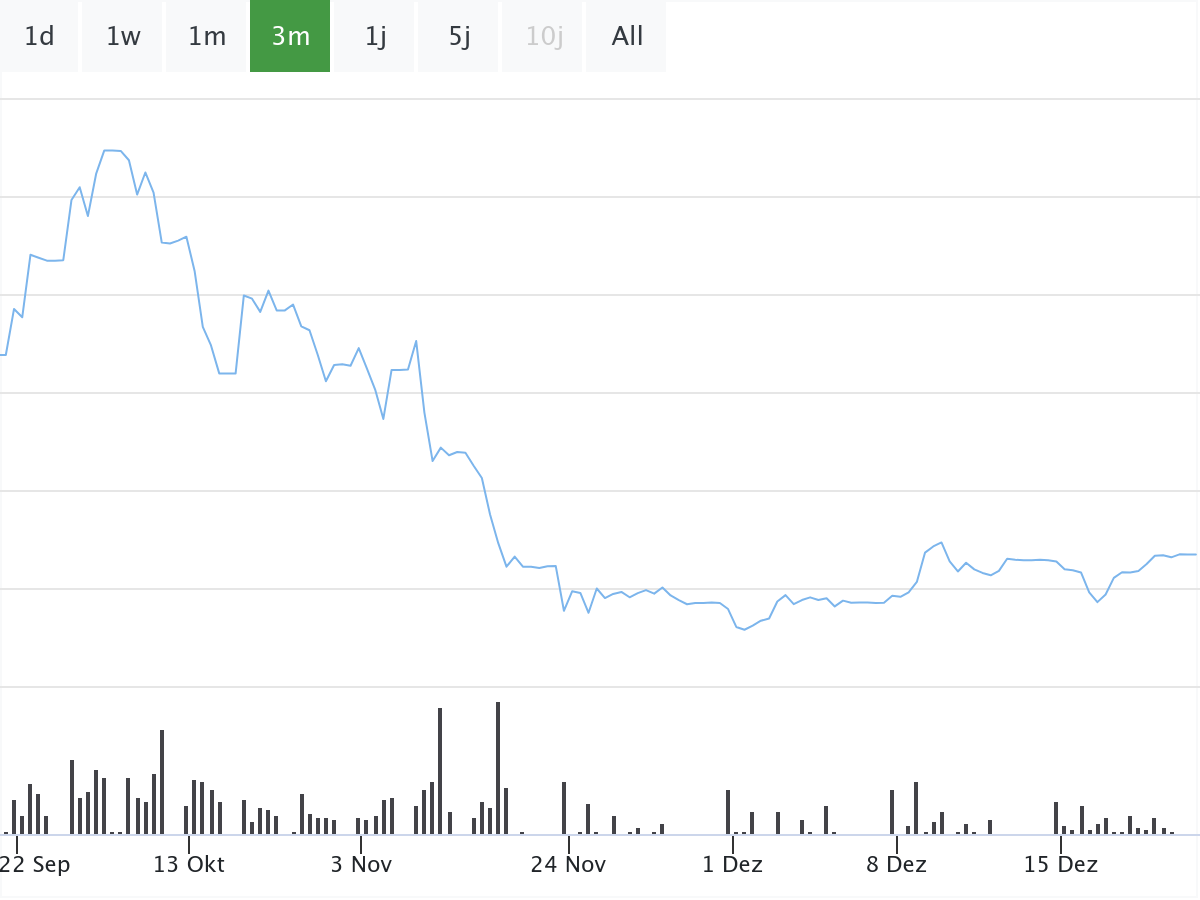Screen dimensions: 1200x900
Task: Click the 8 Dez date label
Action: point(896,864)
